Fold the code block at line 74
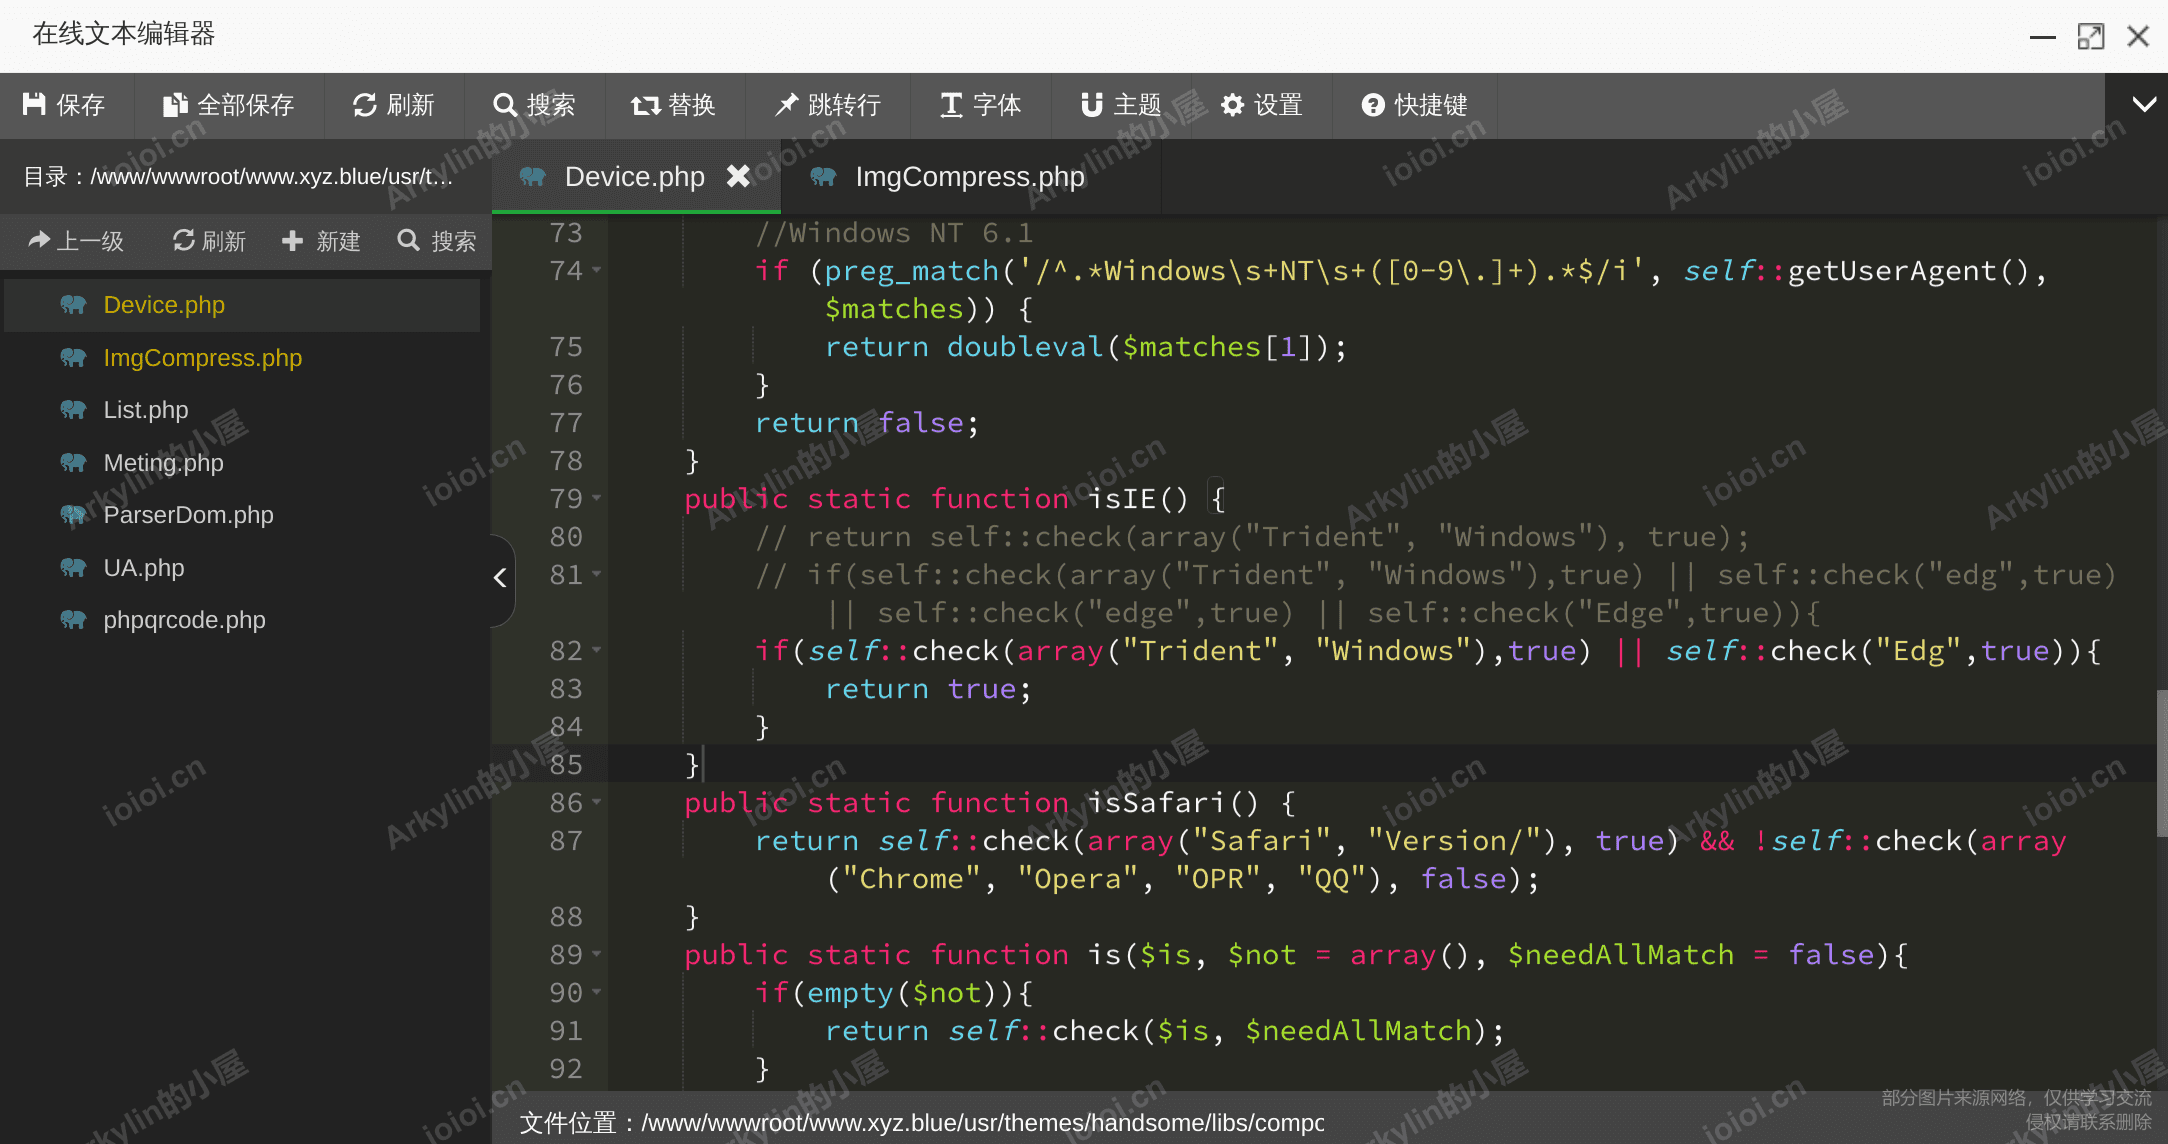Viewport: 2168px width, 1144px height. click(597, 270)
